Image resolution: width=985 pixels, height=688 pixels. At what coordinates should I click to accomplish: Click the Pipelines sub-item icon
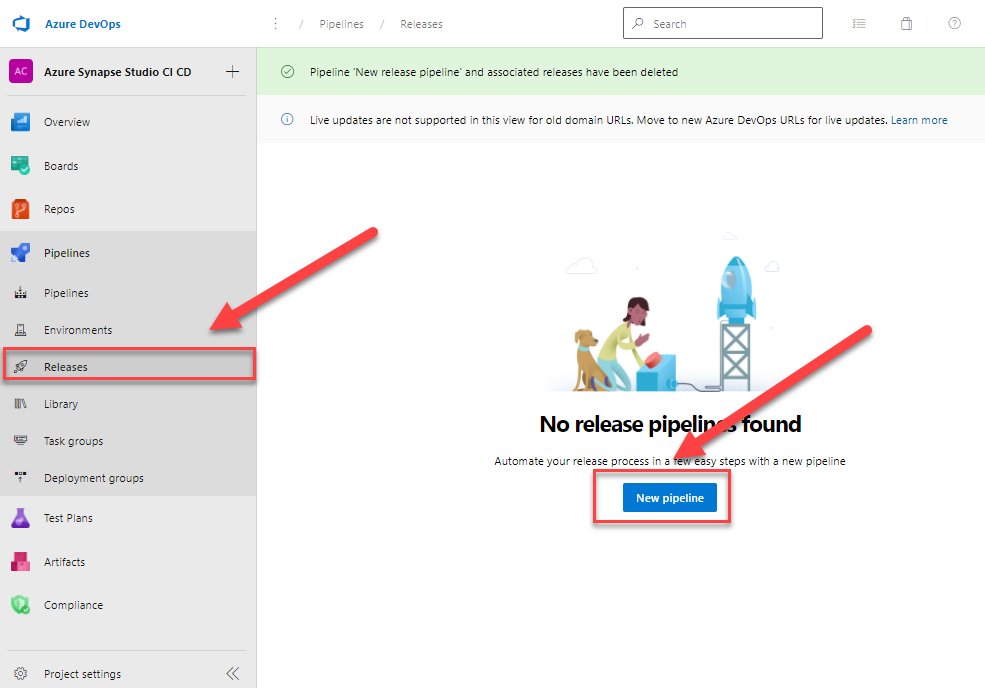(20, 293)
